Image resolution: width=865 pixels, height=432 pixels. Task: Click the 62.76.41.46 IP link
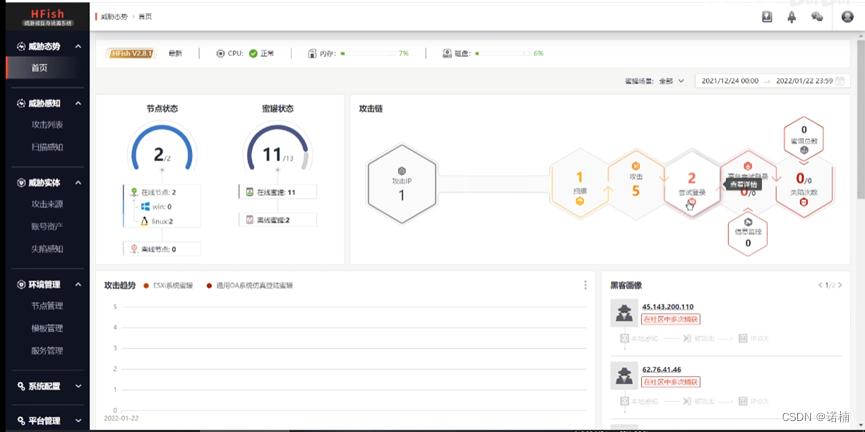662,370
